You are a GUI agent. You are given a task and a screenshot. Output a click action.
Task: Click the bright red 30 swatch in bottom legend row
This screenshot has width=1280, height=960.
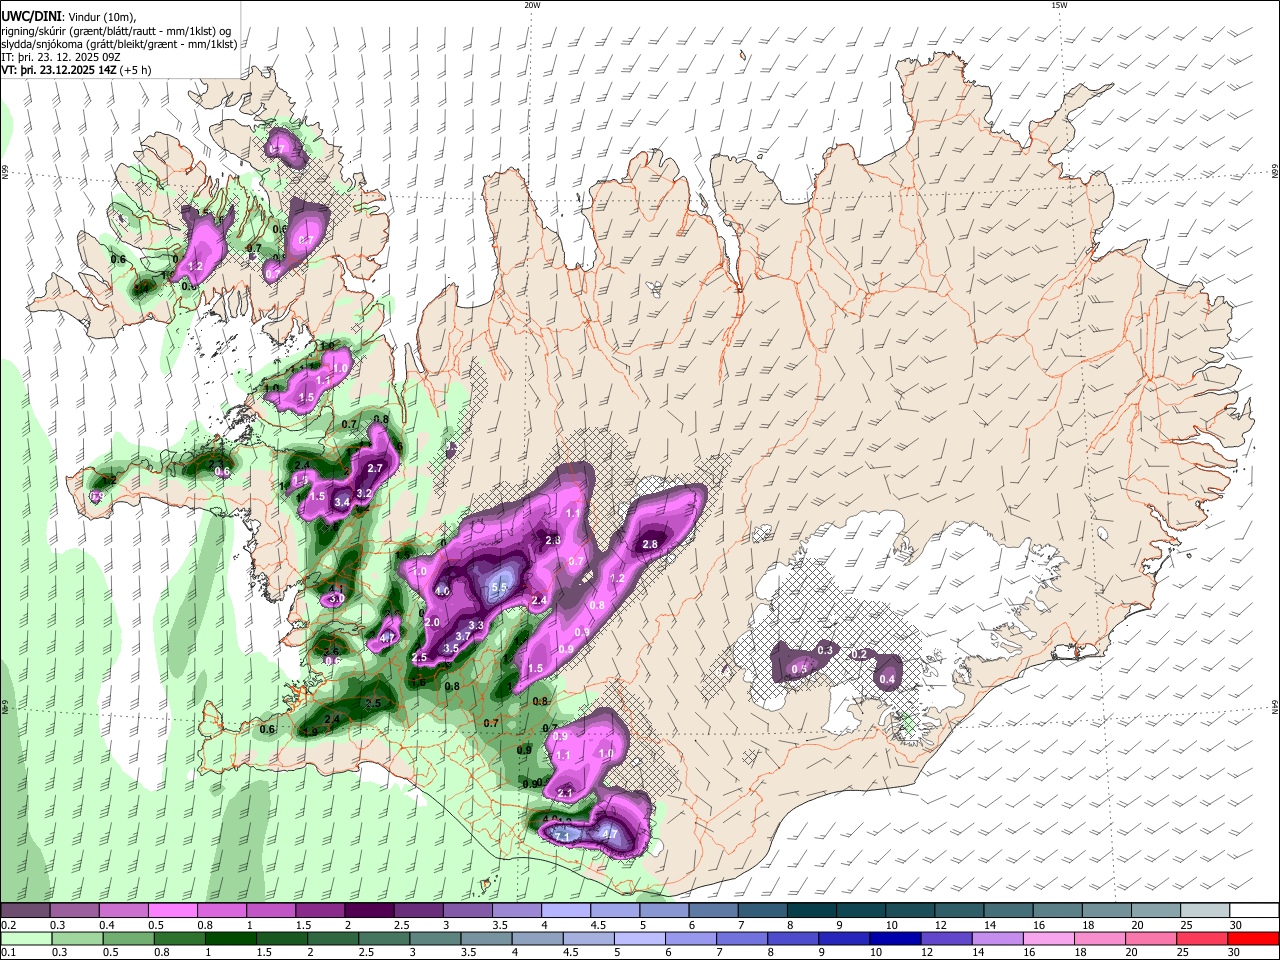coord(1254,938)
